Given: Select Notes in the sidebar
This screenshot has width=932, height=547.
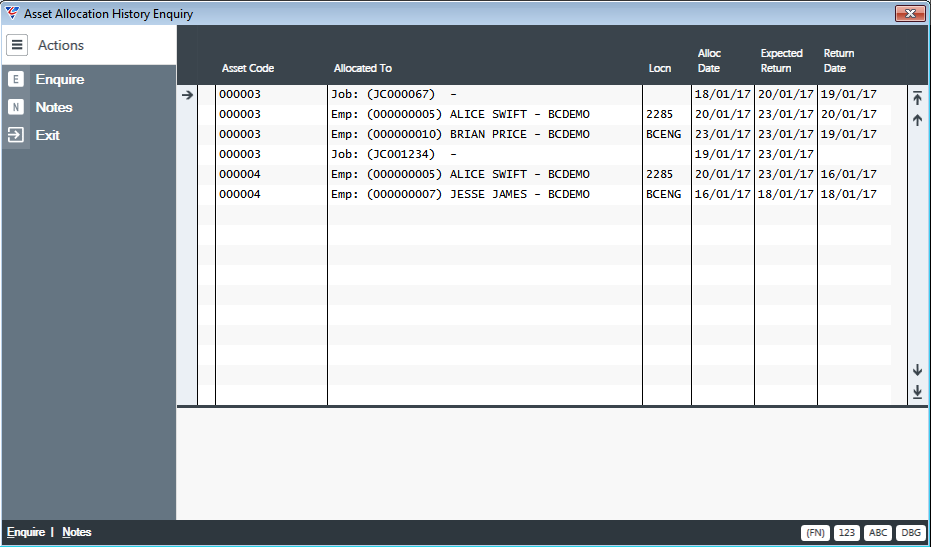Looking at the screenshot, I should click(x=54, y=107).
